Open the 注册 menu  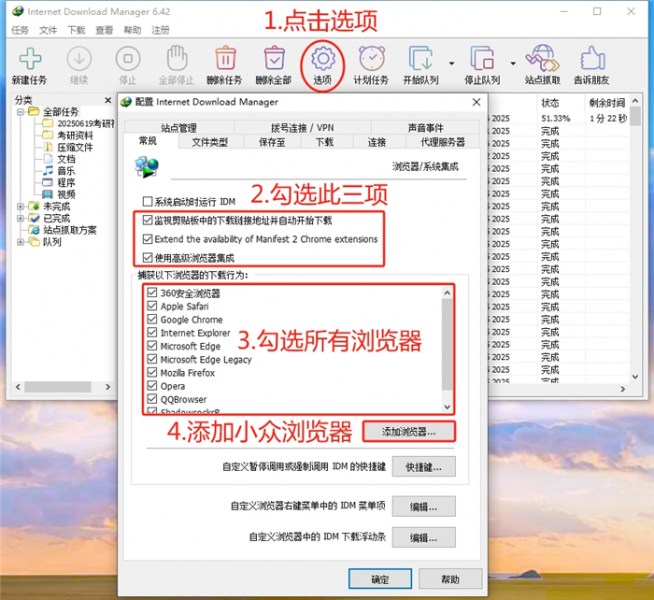160,30
